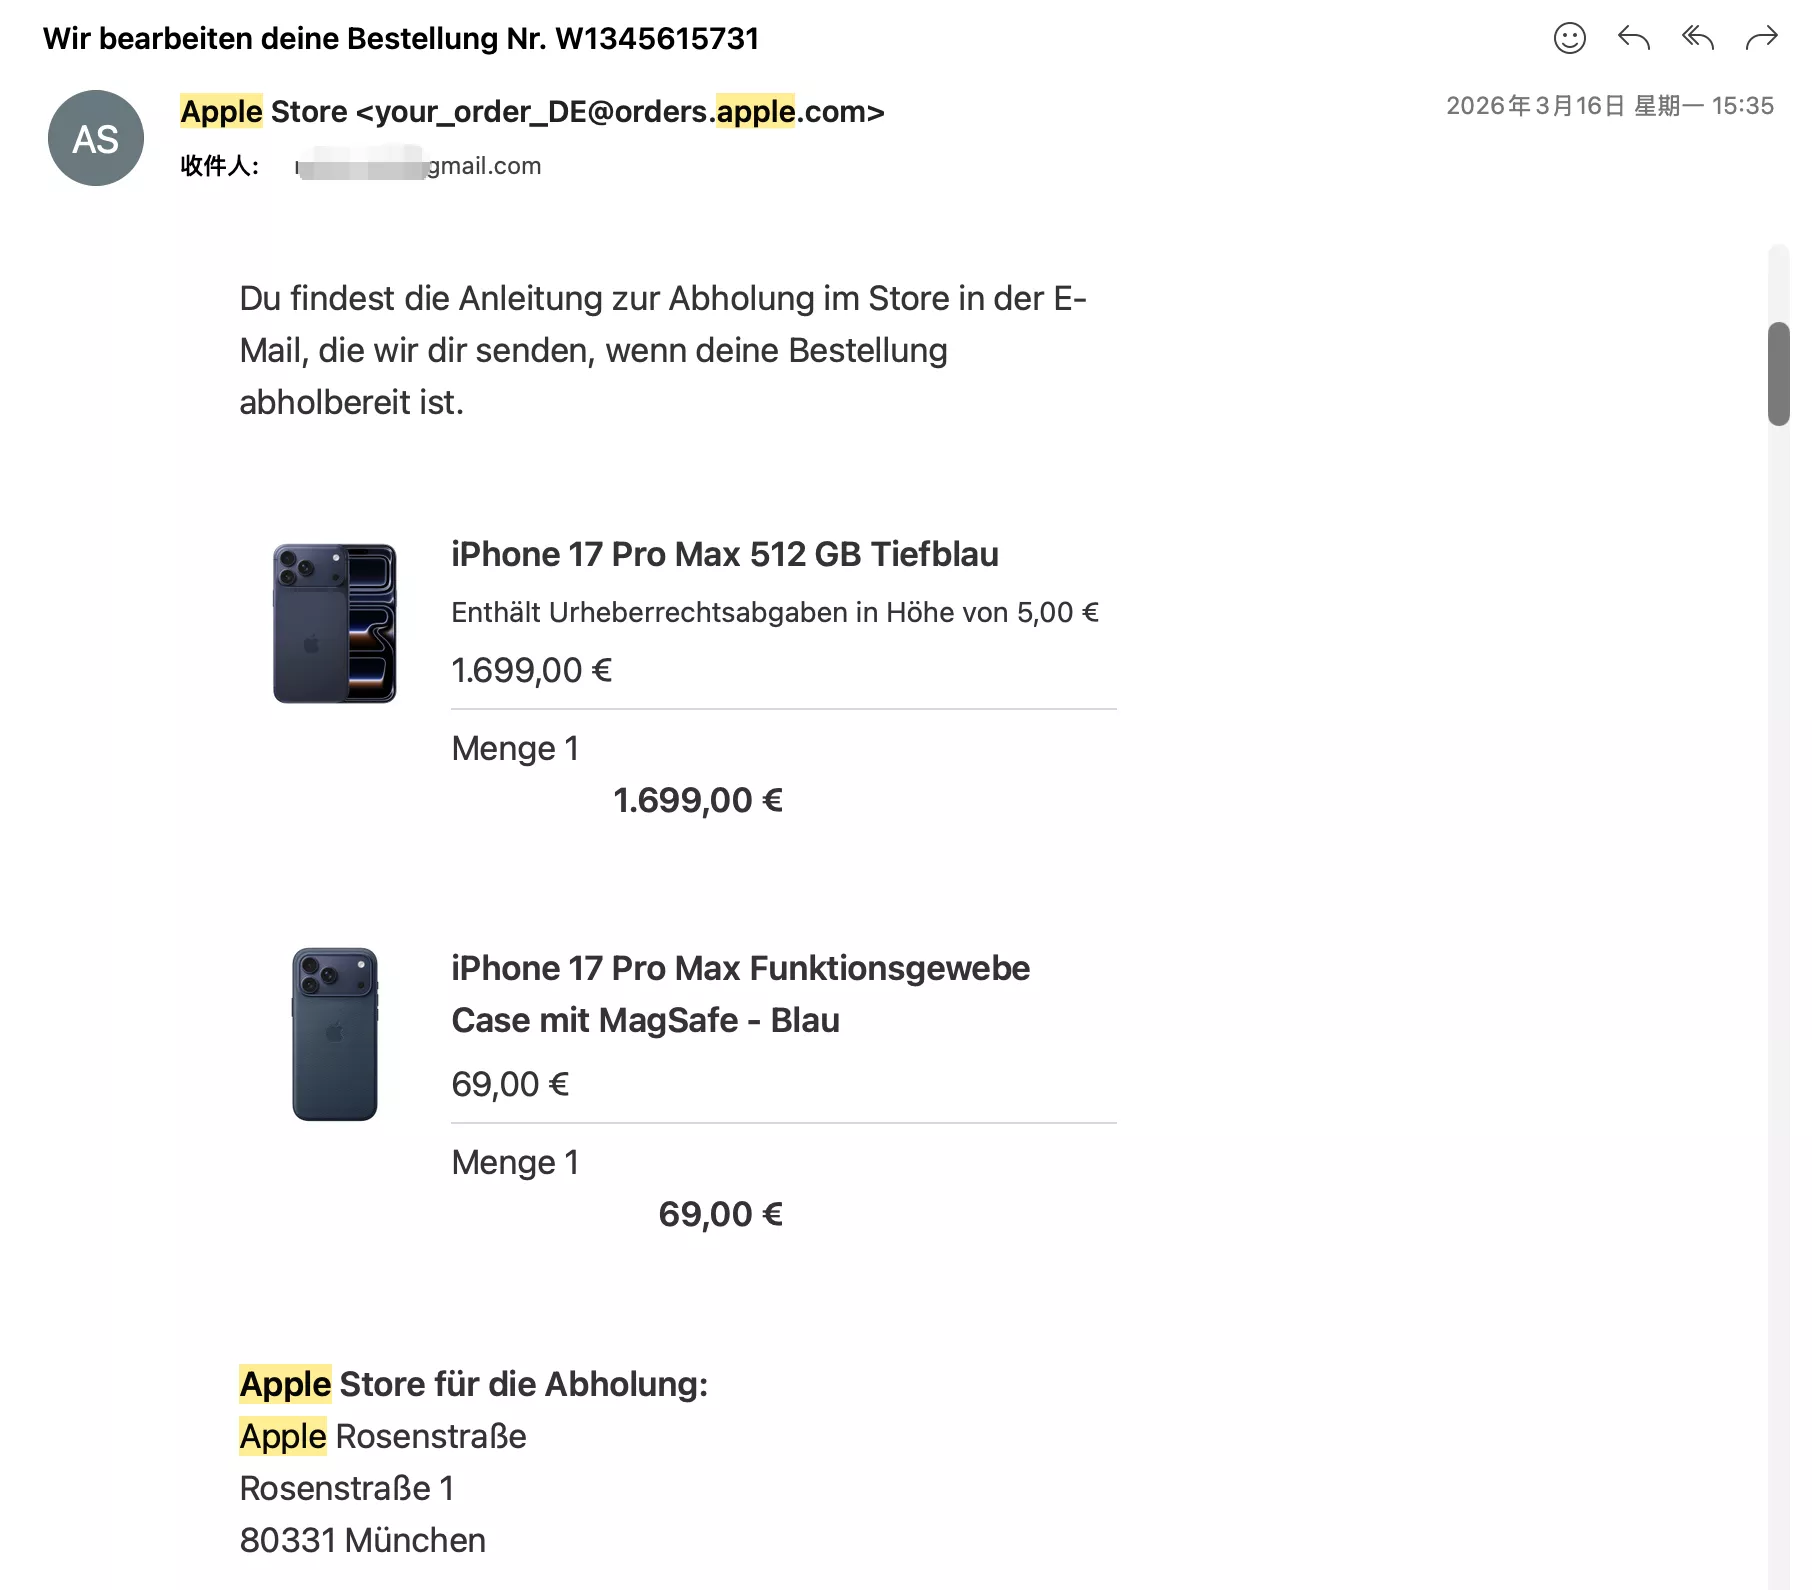Click the reply all double-arrow icon
Image resolution: width=1812 pixels, height=1590 pixels.
(1697, 39)
